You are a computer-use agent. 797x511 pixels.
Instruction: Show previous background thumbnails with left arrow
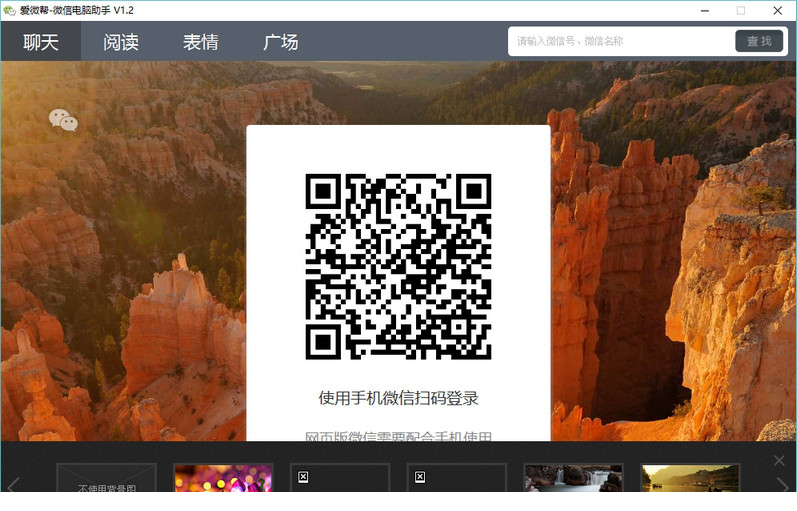13,485
